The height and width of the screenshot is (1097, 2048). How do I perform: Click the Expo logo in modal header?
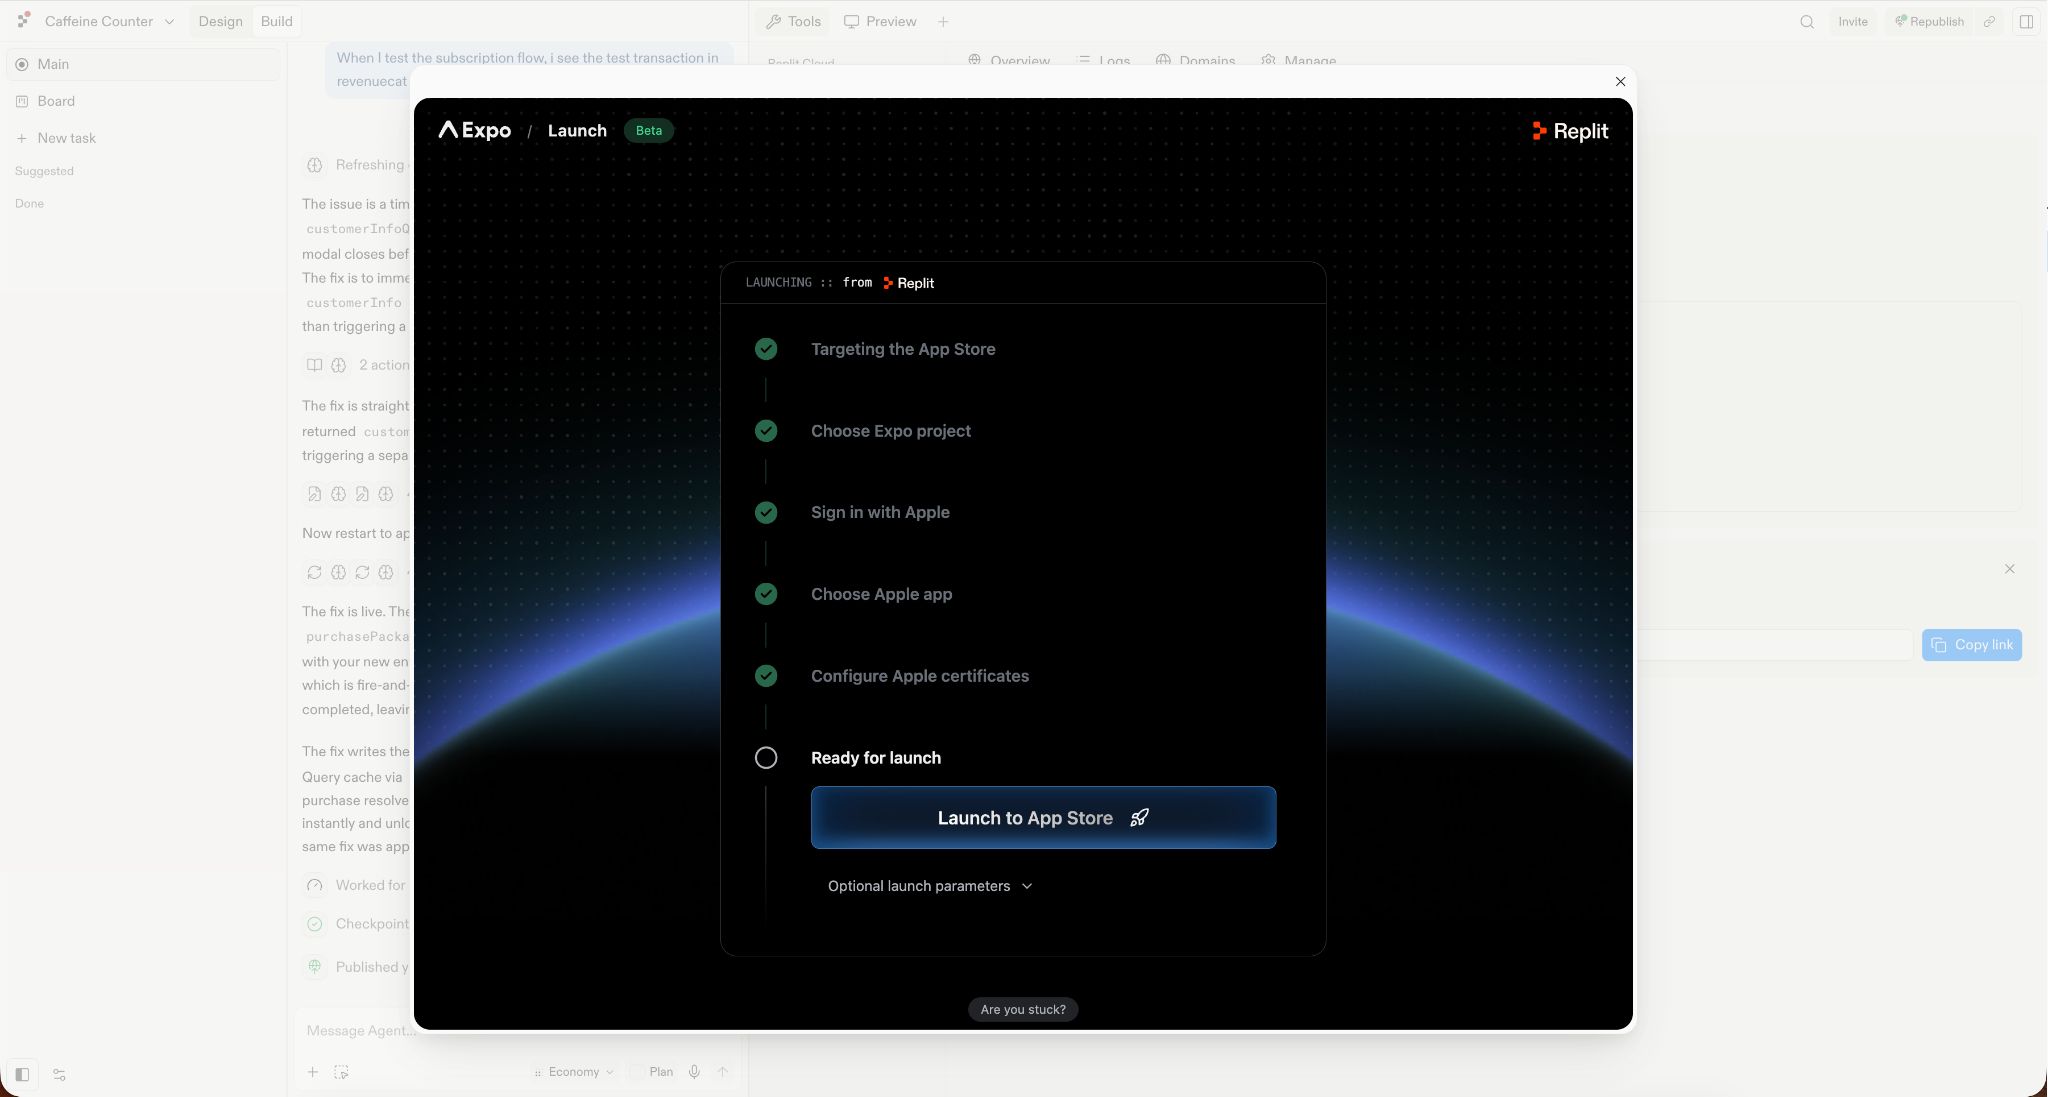coord(474,130)
